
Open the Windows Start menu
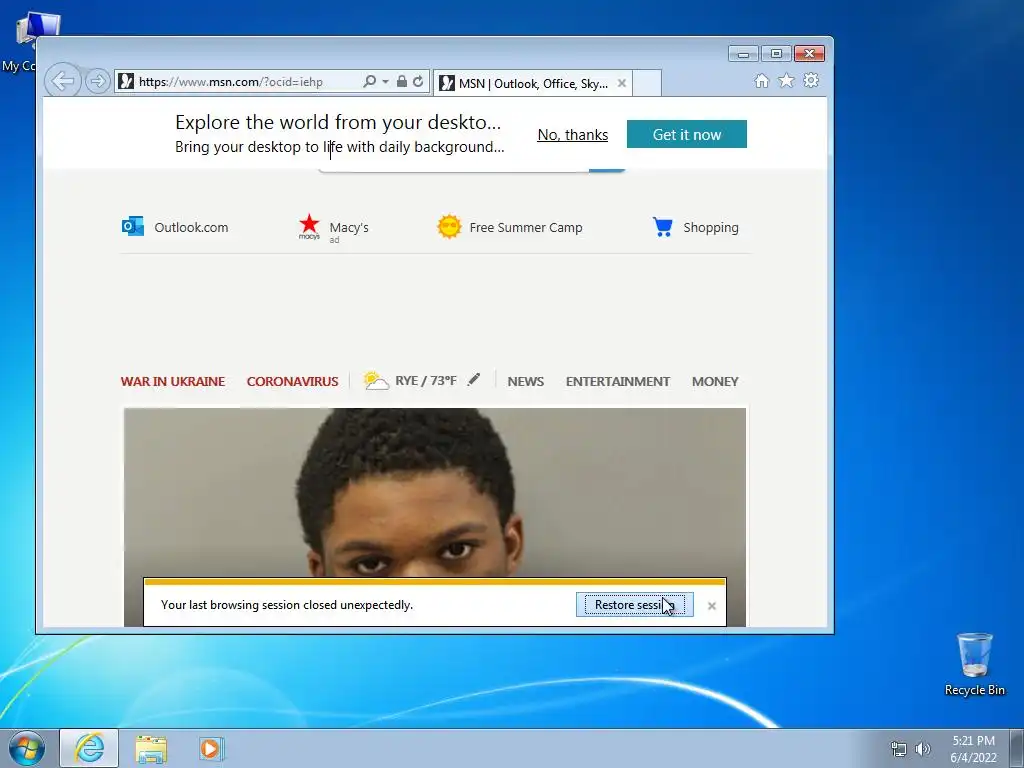click(27, 748)
